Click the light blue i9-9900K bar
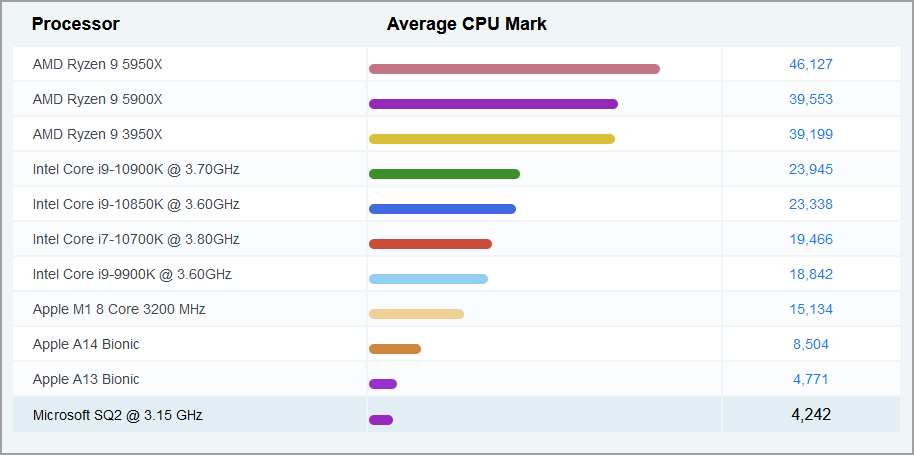Screen dimensions: 914x455 point(428,279)
